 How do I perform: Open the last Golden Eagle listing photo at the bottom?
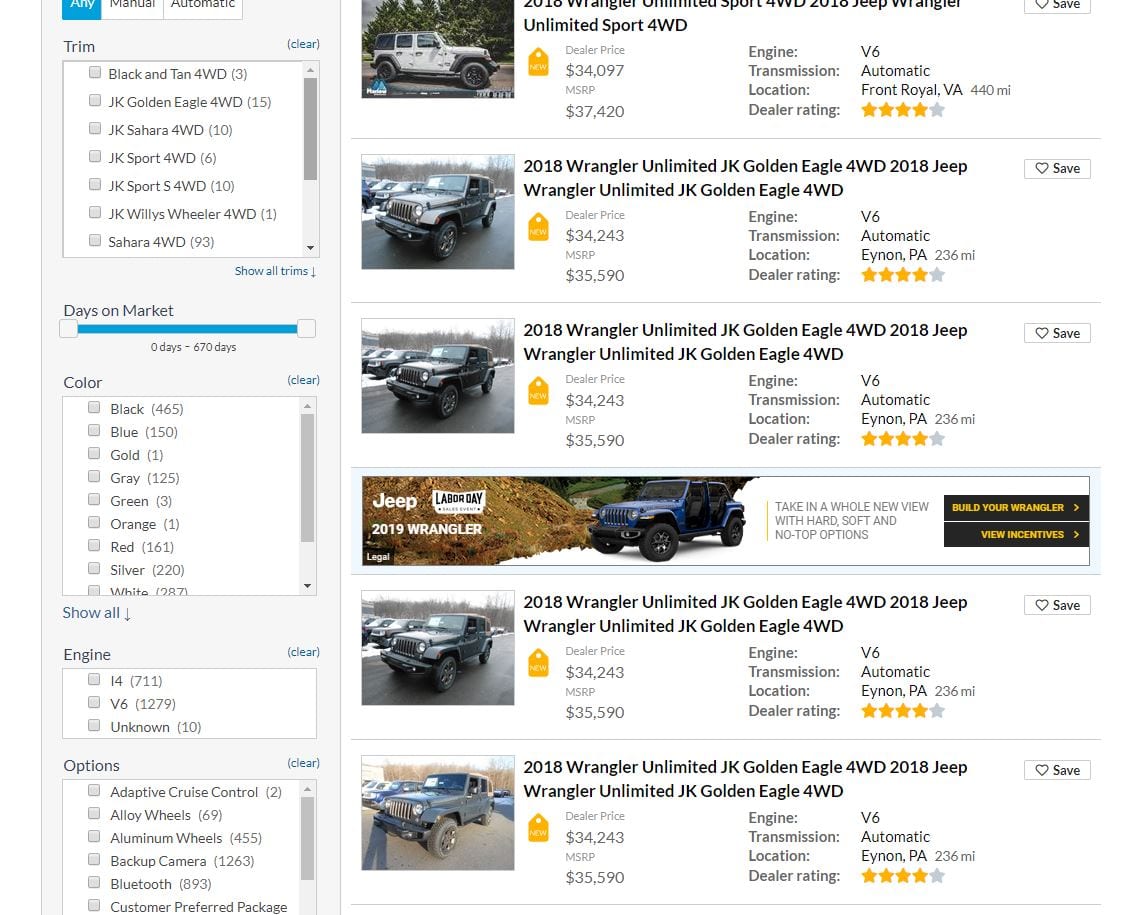pos(437,813)
